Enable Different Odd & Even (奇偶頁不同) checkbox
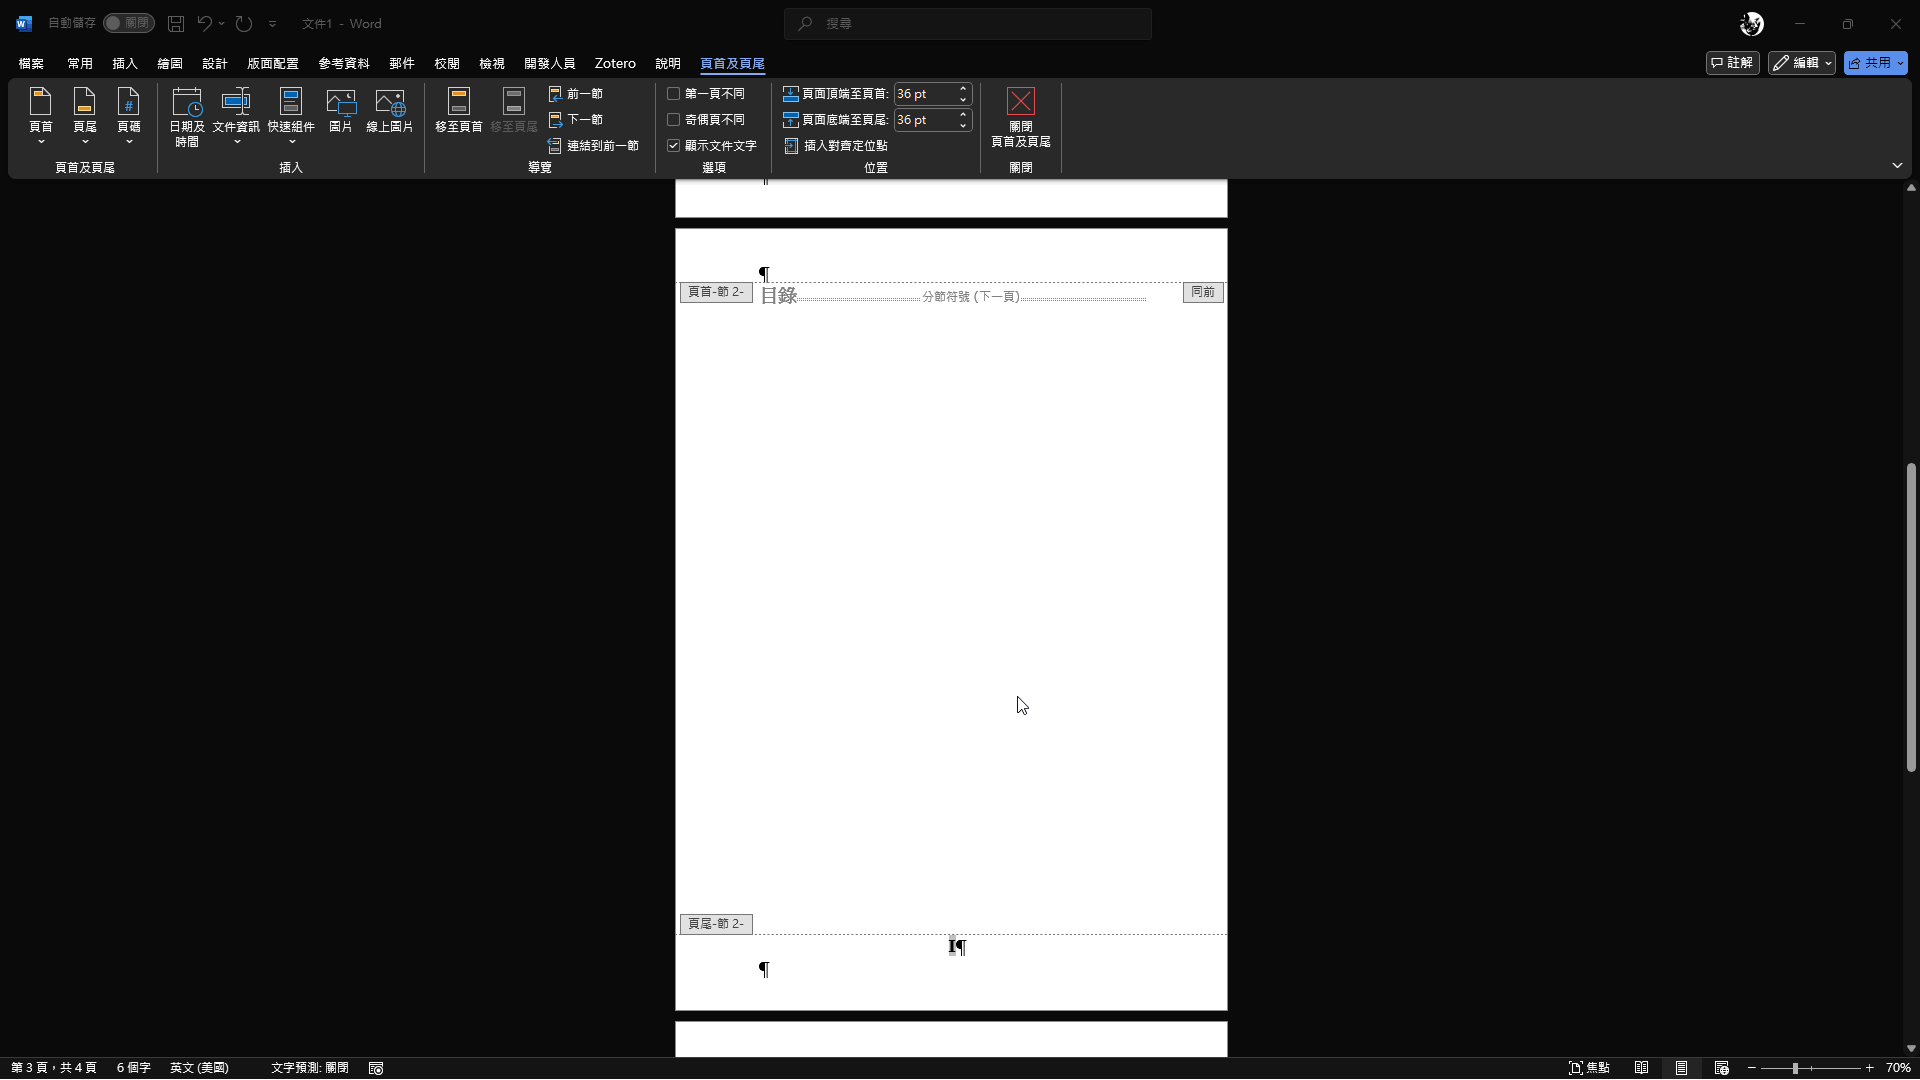This screenshot has height=1080, width=1920. tap(674, 120)
